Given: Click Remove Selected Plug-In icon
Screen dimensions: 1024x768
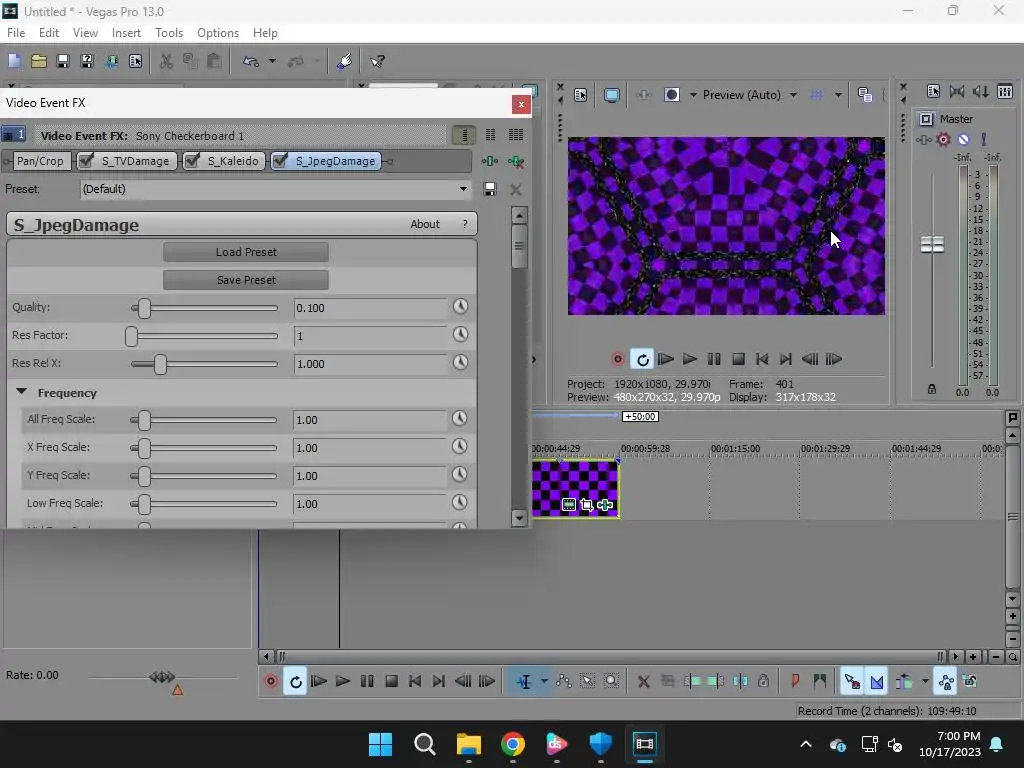Looking at the screenshot, I should tap(516, 161).
